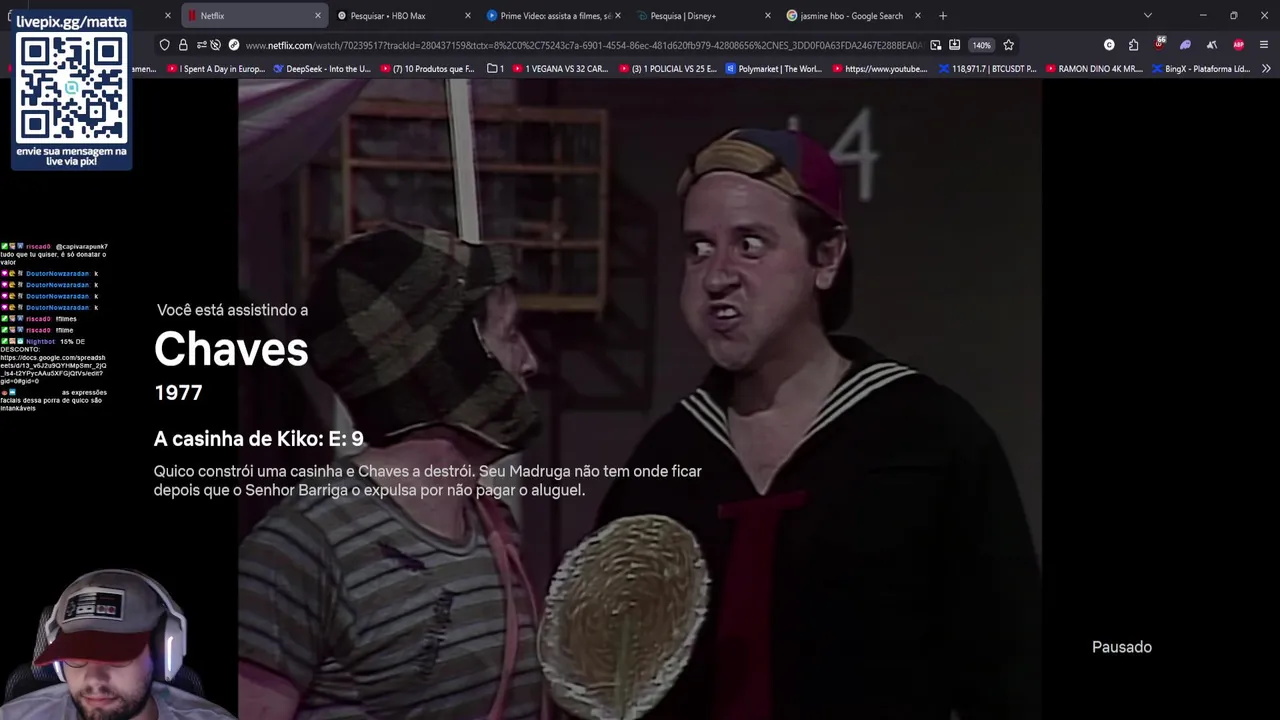Screen dimensions: 1280x720
Task: Open the bookmark folder named 1
Action: click(495, 69)
